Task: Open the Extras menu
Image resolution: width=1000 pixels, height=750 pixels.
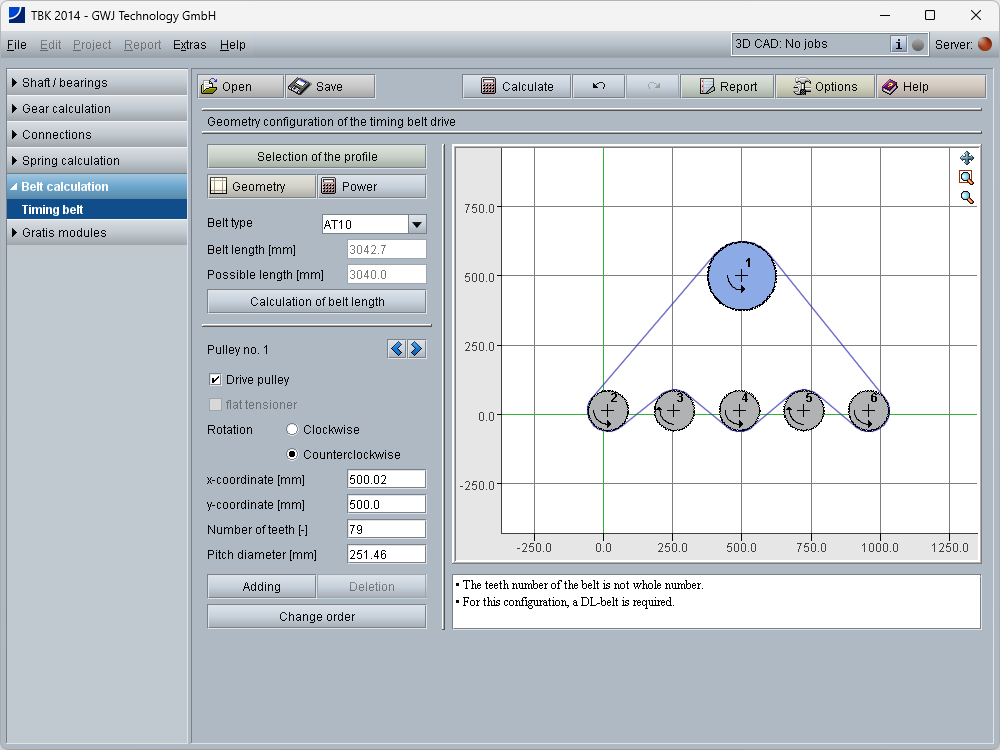Action: [x=189, y=45]
